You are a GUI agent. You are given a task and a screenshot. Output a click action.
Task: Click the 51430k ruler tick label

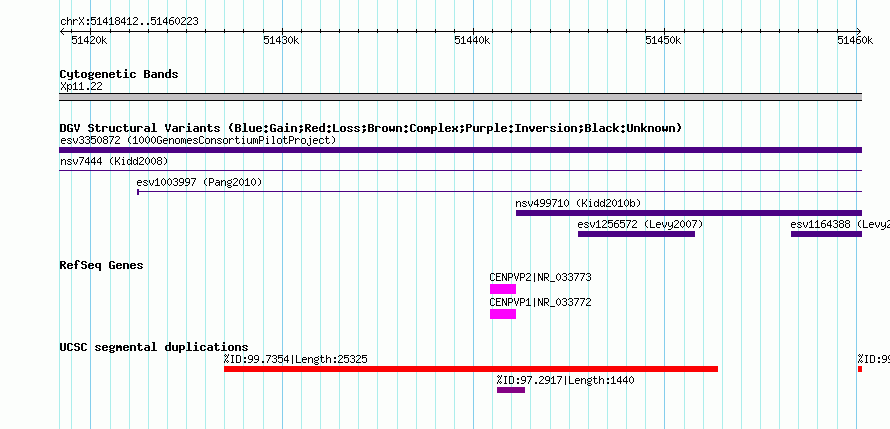pos(281,40)
